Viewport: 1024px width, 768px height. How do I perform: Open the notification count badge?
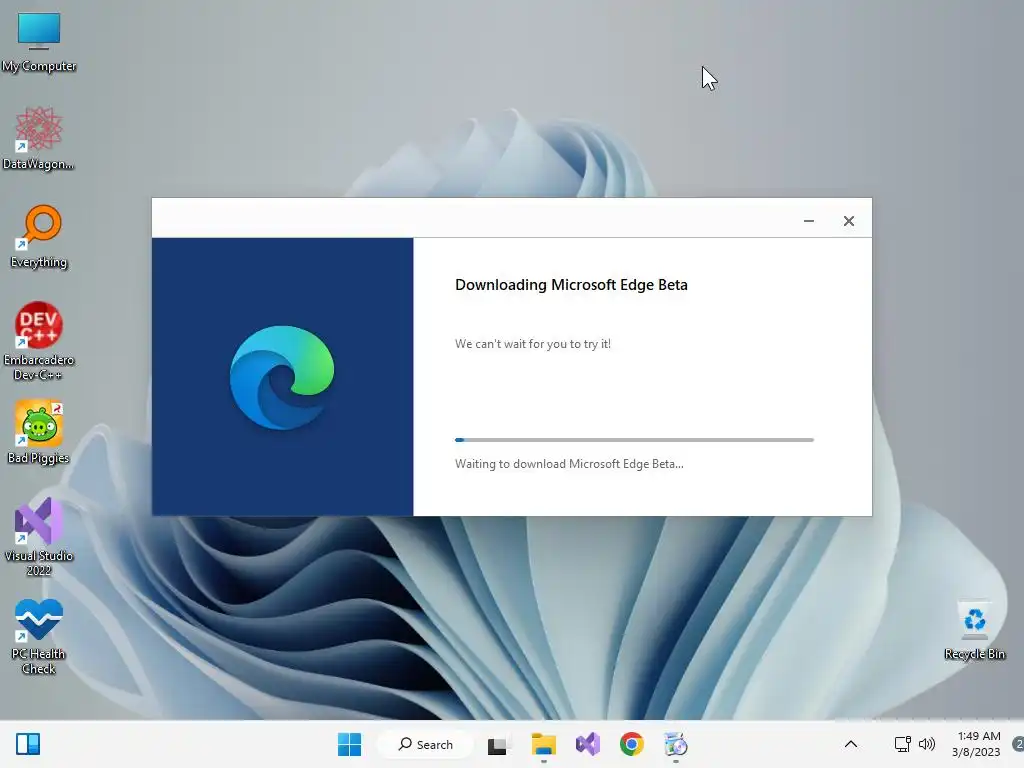tap(1017, 744)
